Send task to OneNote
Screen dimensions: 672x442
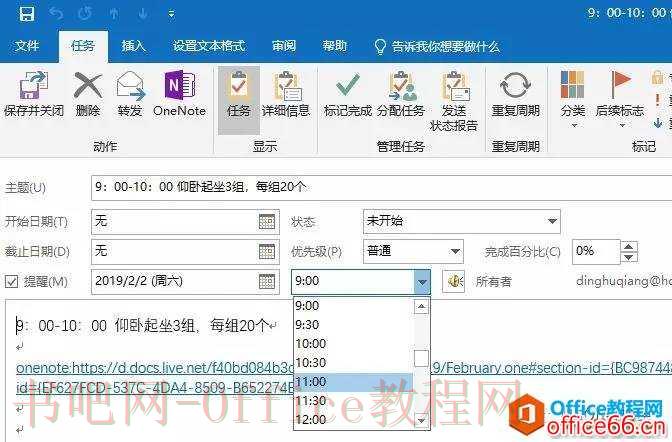[x=179, y=94]
